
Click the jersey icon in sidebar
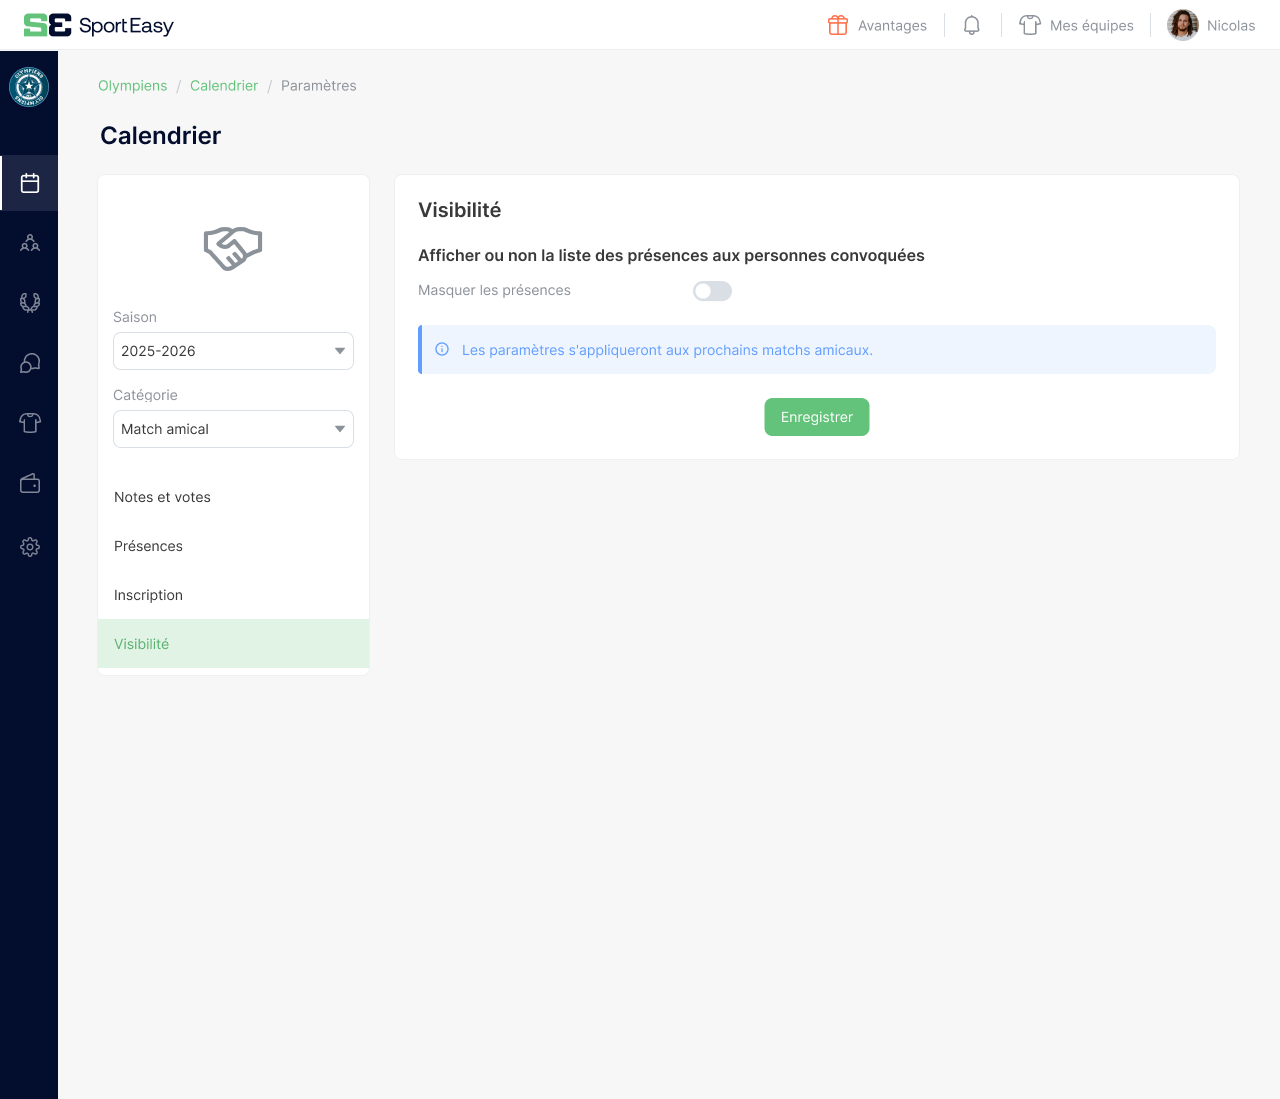[30, 423]
